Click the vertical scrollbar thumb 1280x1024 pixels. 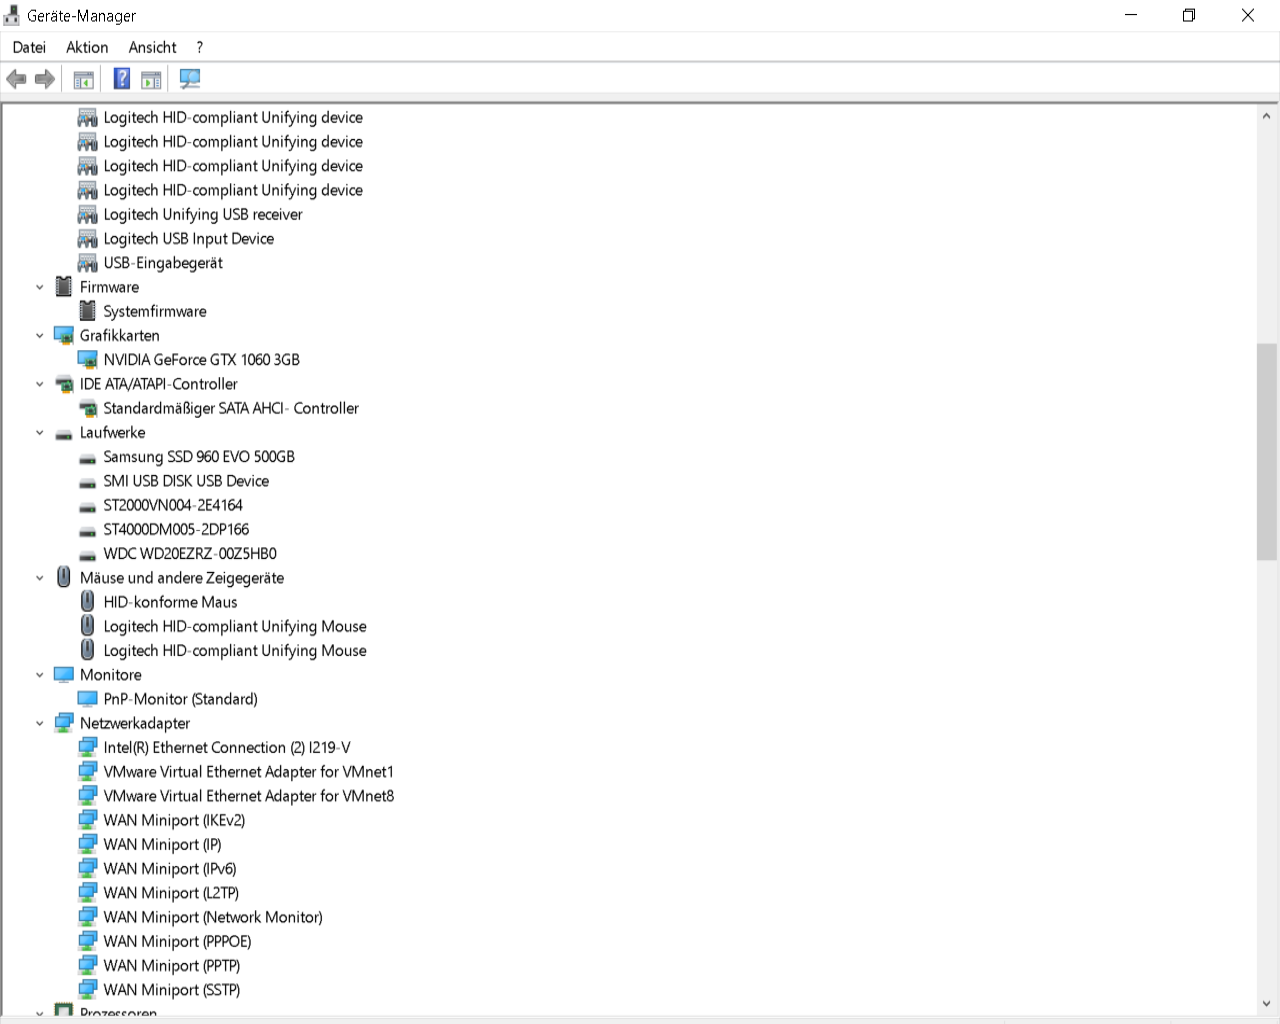(1267, 451)
